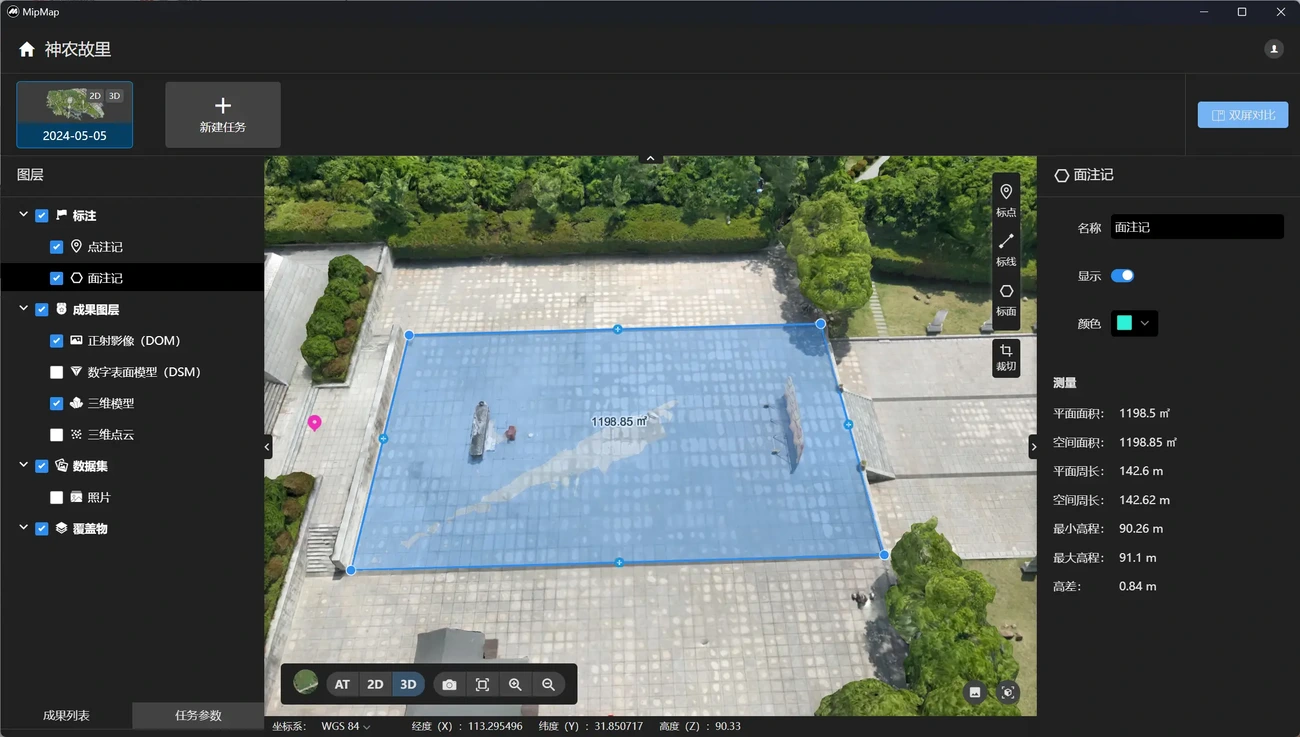Toggle the 显示 display switch off
This screenshot has width=1300, height=737.
click(x=1122, y=276)
